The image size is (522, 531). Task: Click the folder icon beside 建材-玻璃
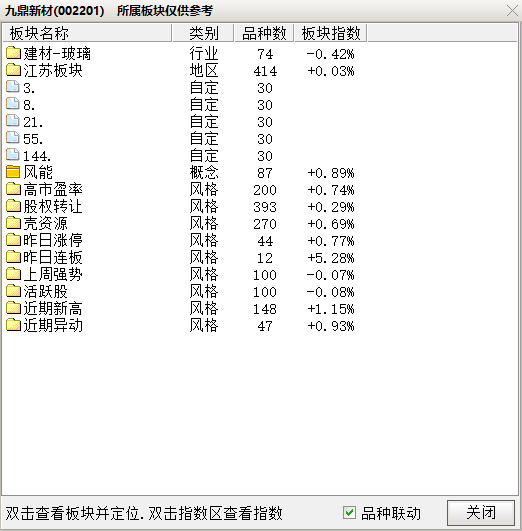tap(13, 53)
